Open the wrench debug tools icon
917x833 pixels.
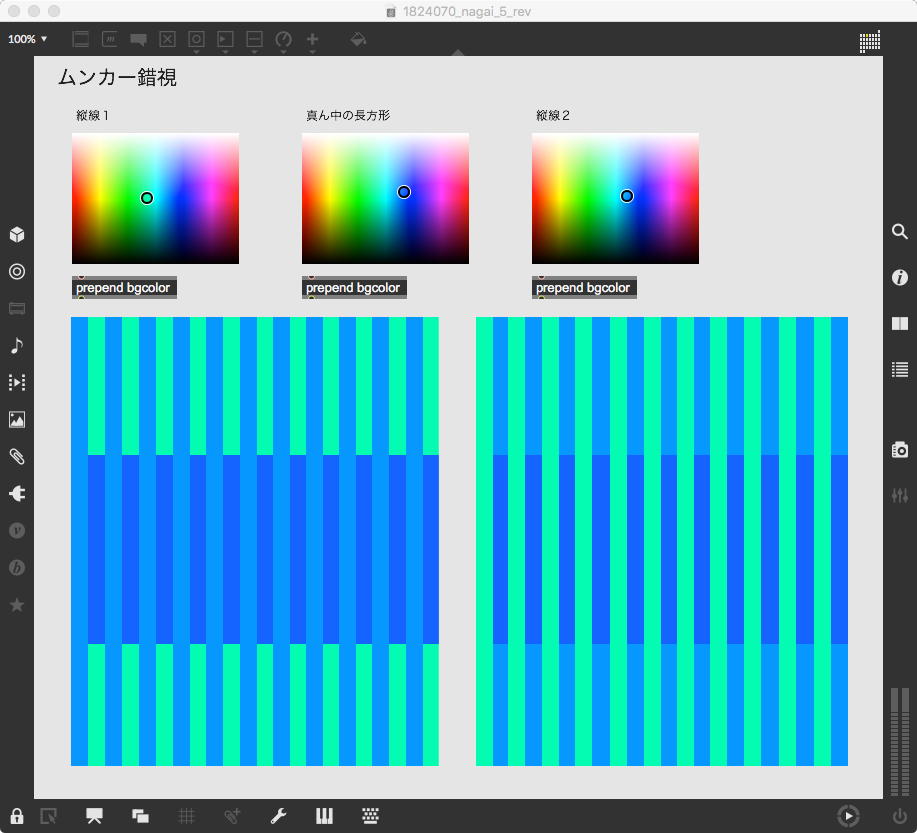coord(278,816)
